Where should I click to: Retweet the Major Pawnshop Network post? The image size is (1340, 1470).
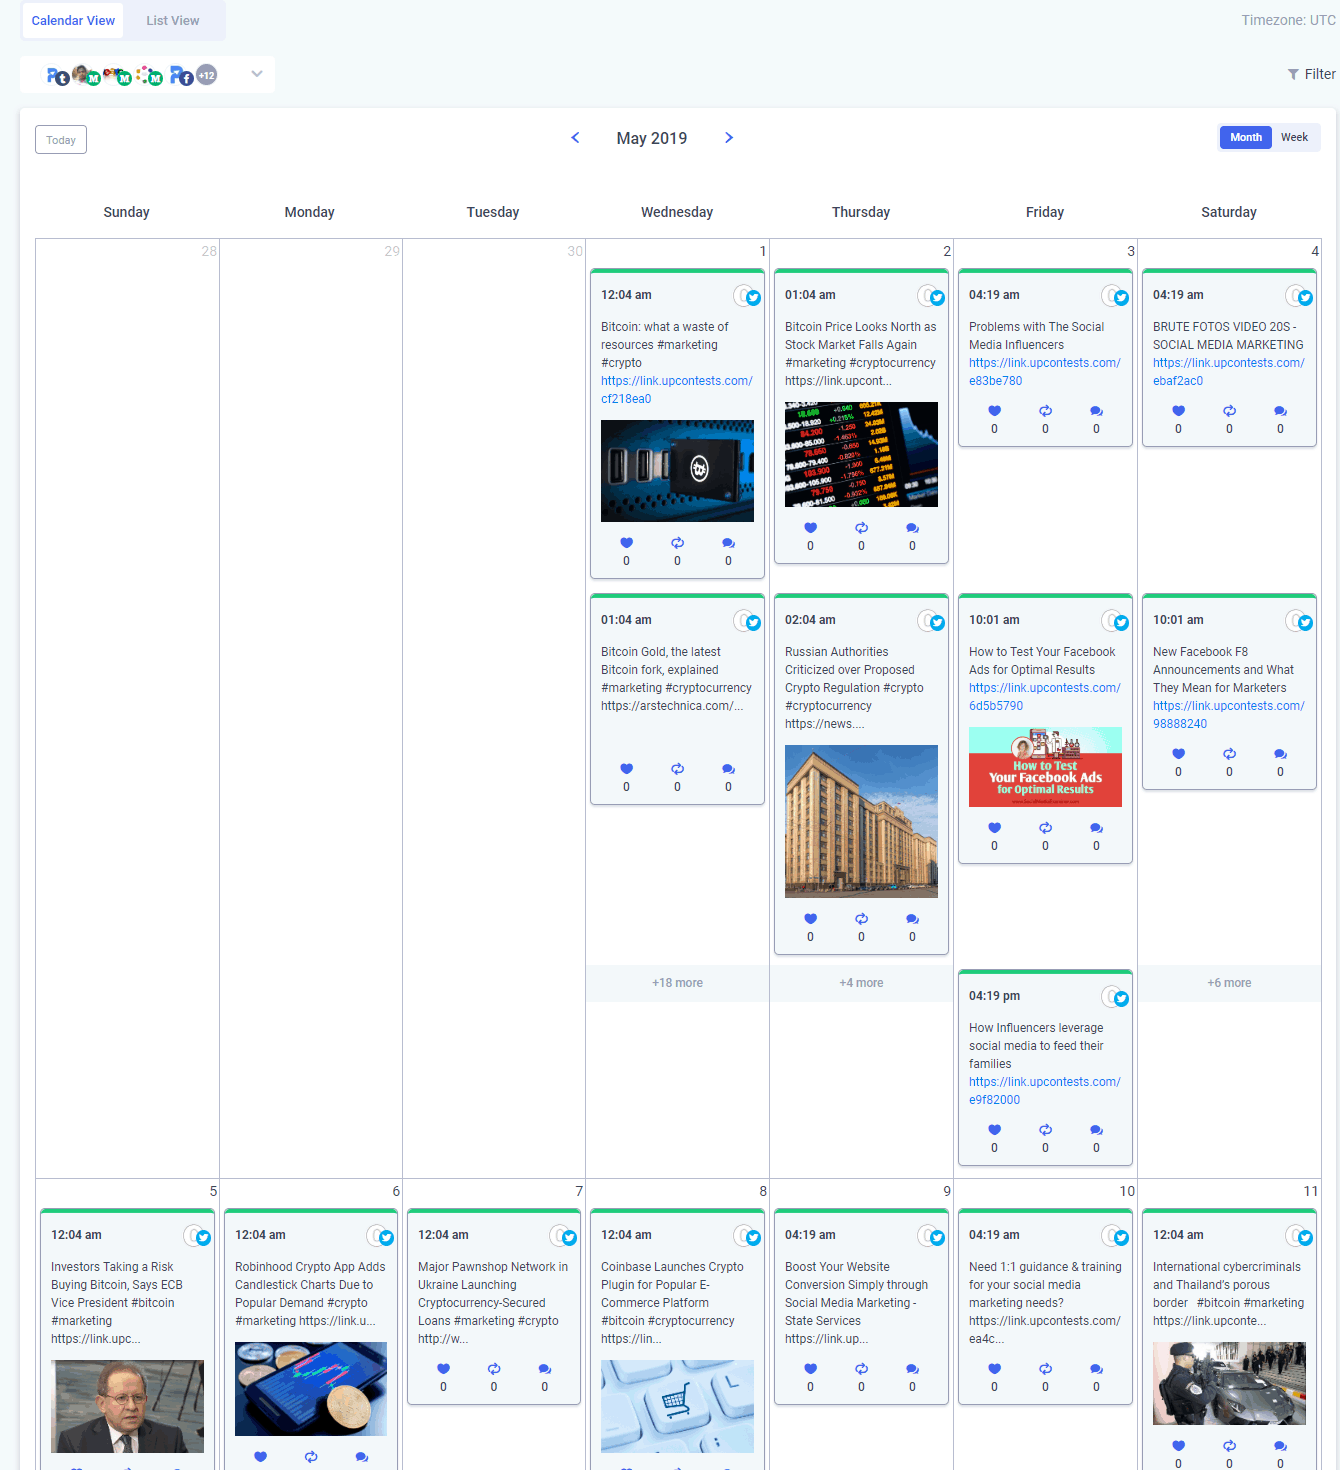click(x=494, y=1369)
